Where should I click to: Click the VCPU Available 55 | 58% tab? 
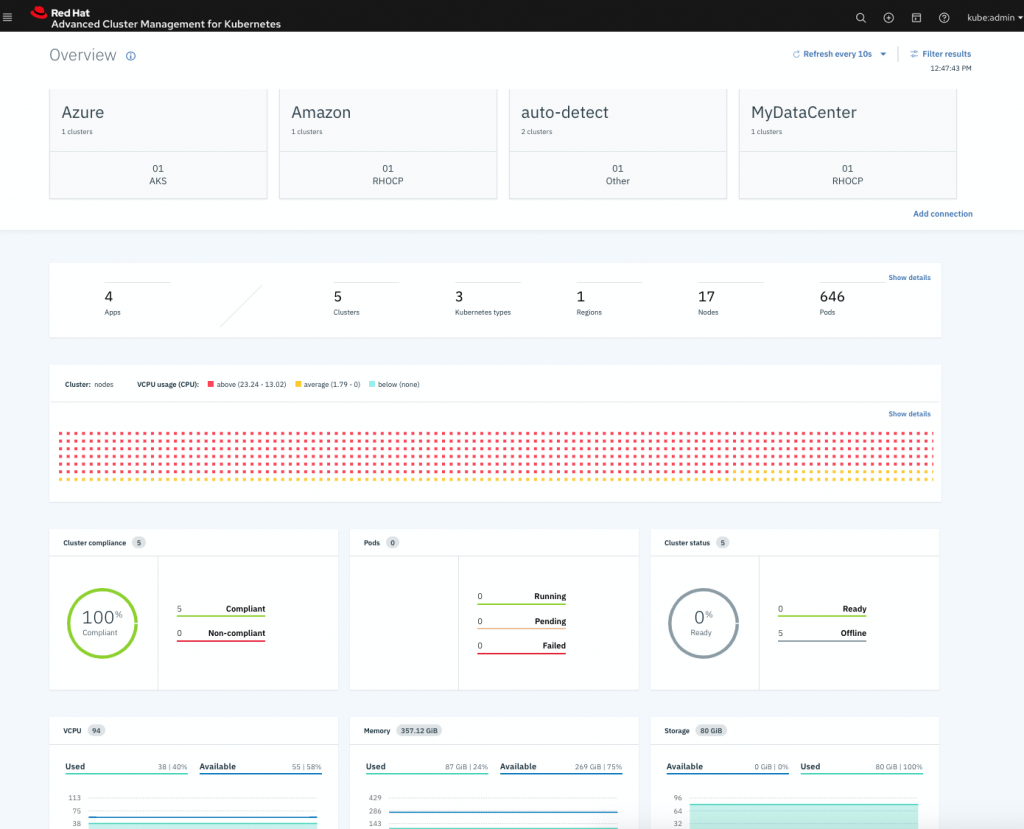(x=260, y=767)
